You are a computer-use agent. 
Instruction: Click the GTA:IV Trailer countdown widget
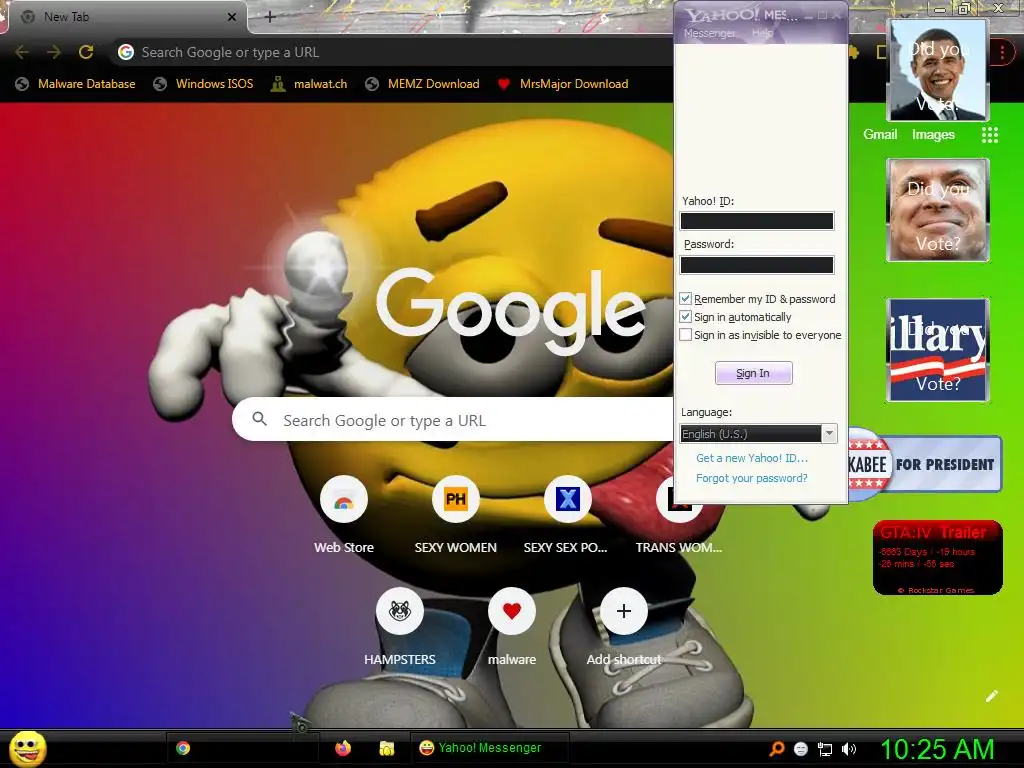pos(937,557)
